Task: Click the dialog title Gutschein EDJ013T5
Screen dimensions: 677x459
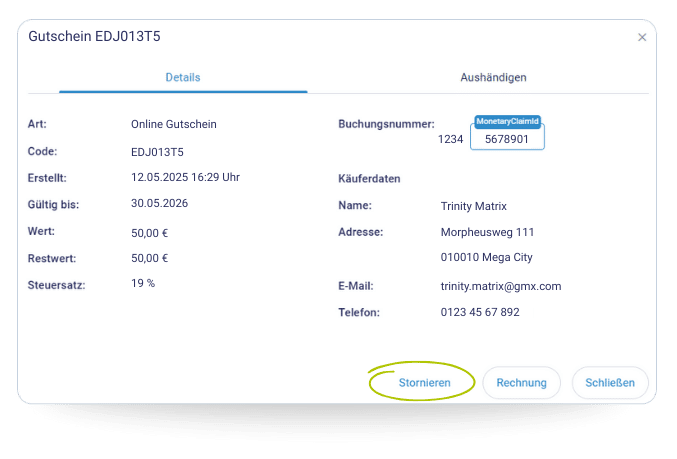Action: coord(94,36)
